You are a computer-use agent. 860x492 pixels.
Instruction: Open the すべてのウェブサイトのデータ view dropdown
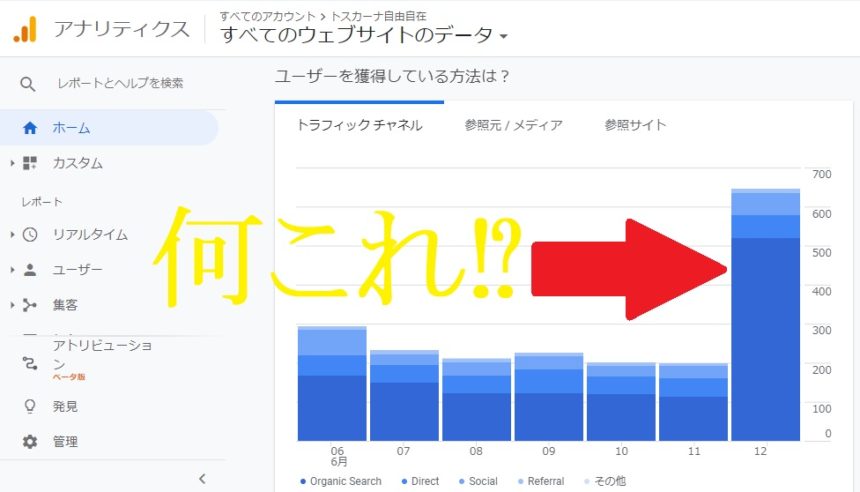click(x=364, y=36)
